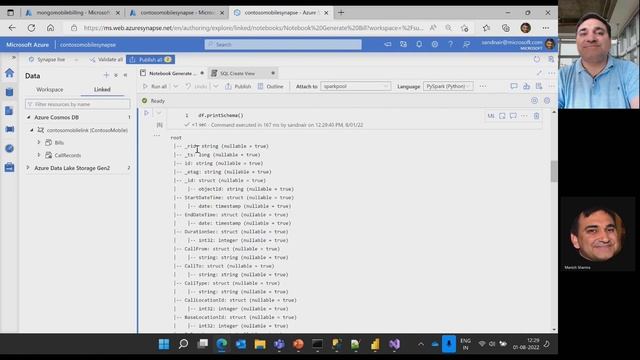This screenshot has height=360, width=640.
Task: Click Run all in notebook toolbar
Action: coord(155,87)
